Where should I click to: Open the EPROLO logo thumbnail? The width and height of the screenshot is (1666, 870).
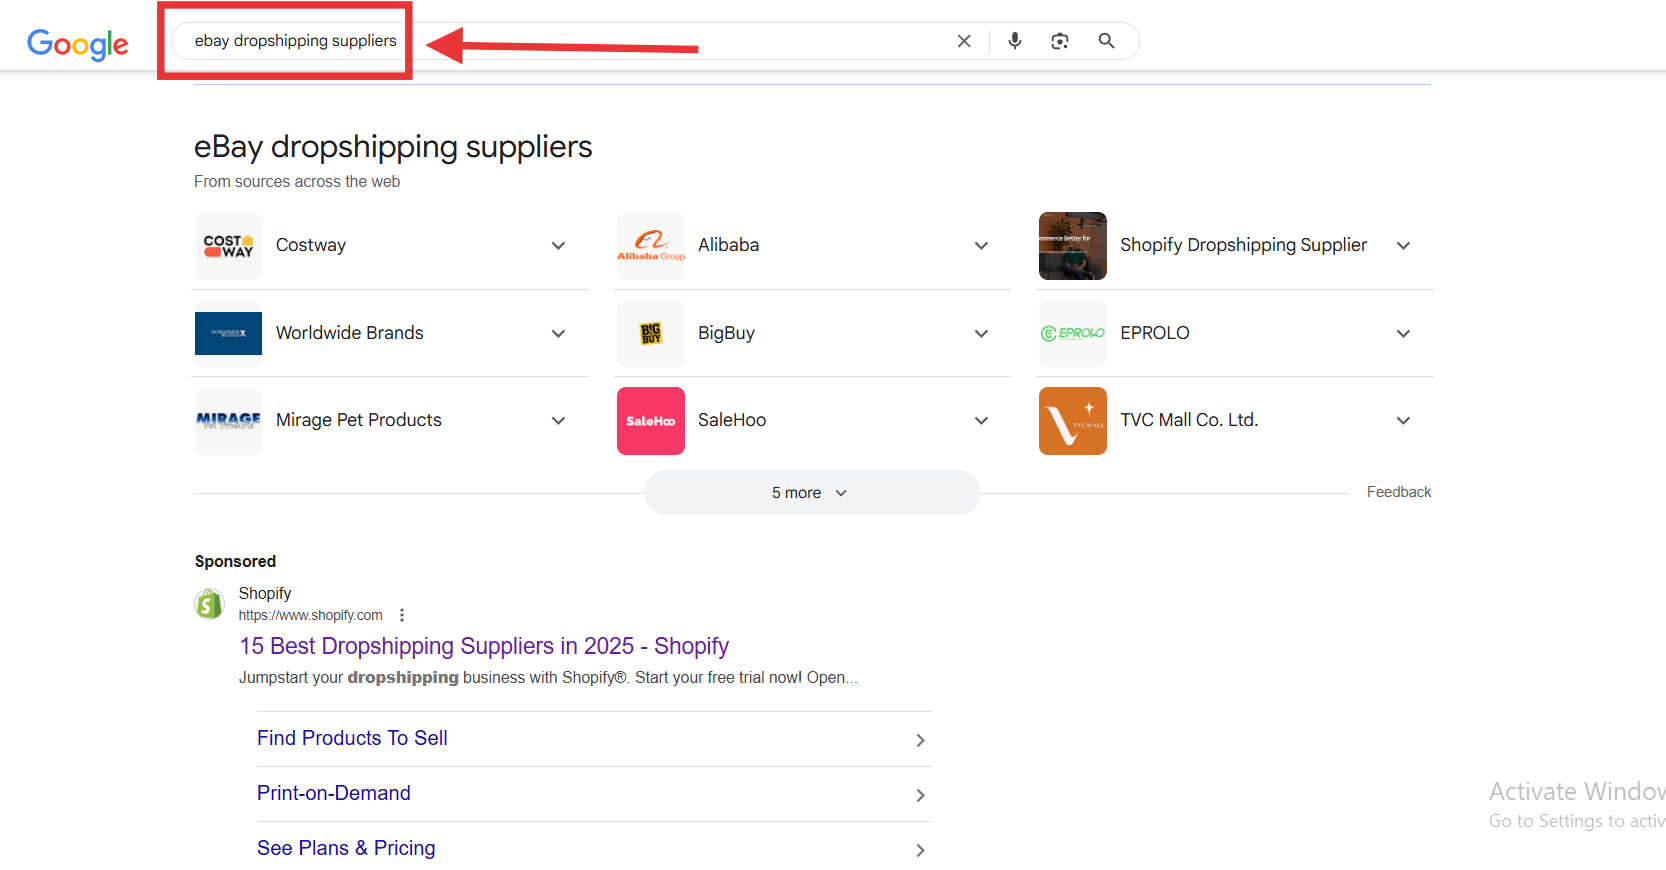tap(1073, 333)
